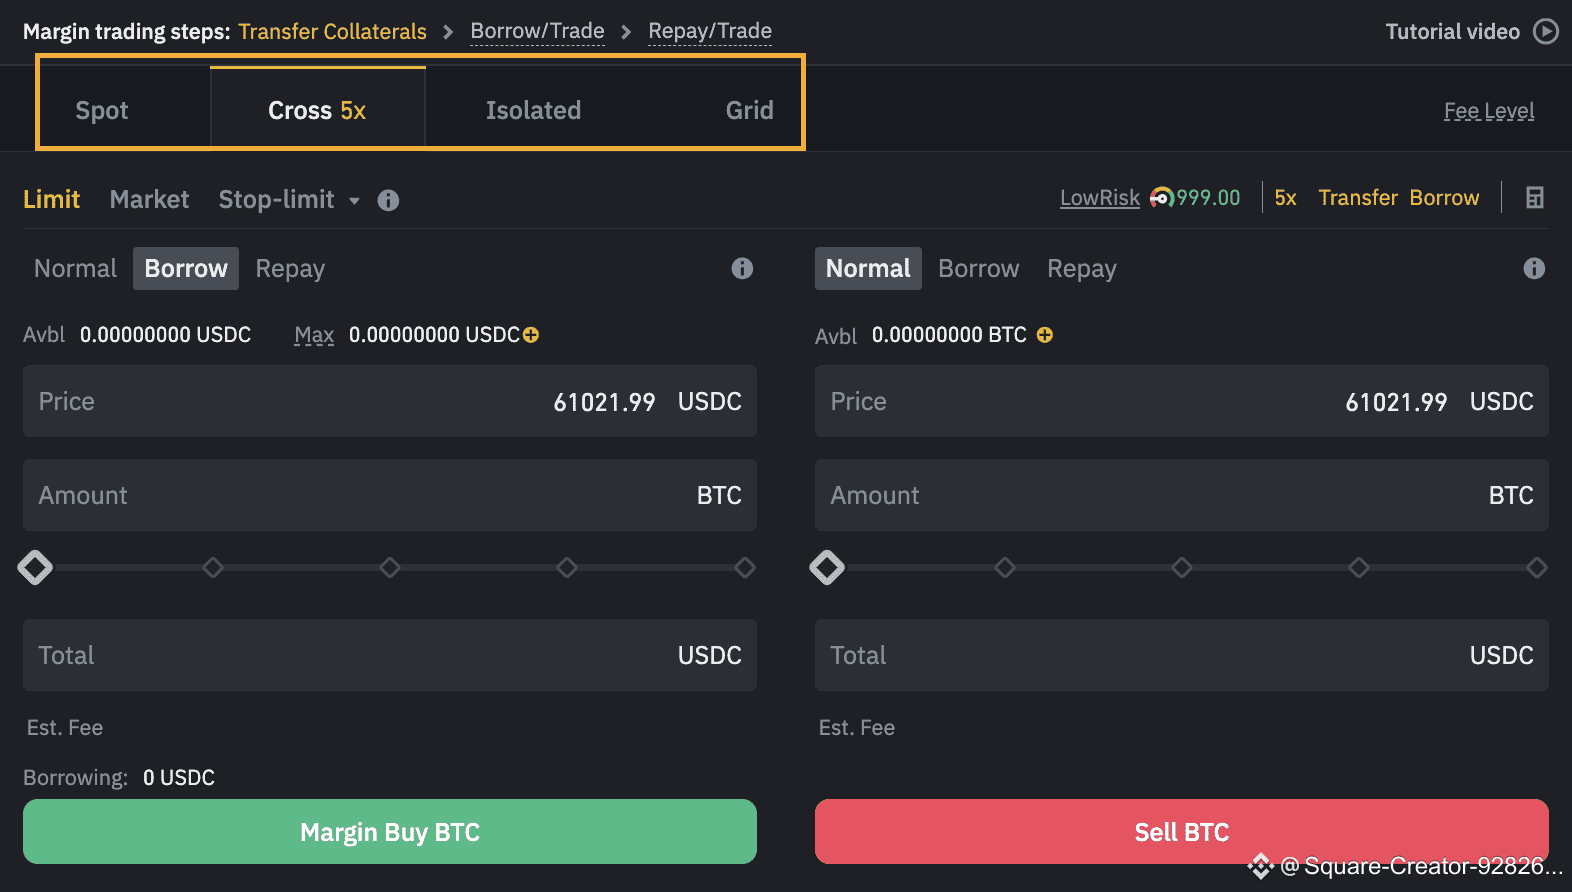The image size is (1572, 892).
Task: Open the Fee Level link
Action: coord(1488,111)
